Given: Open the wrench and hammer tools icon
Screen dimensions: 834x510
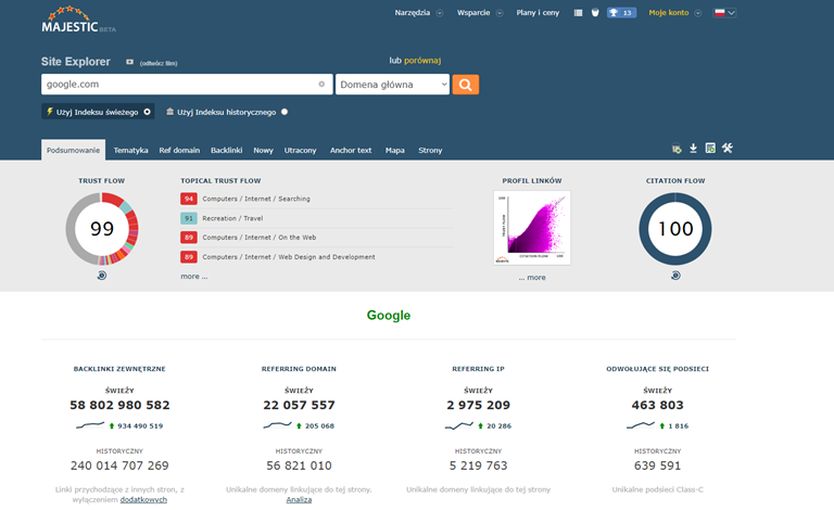Looking at the screenshot, I should [727, 149].
